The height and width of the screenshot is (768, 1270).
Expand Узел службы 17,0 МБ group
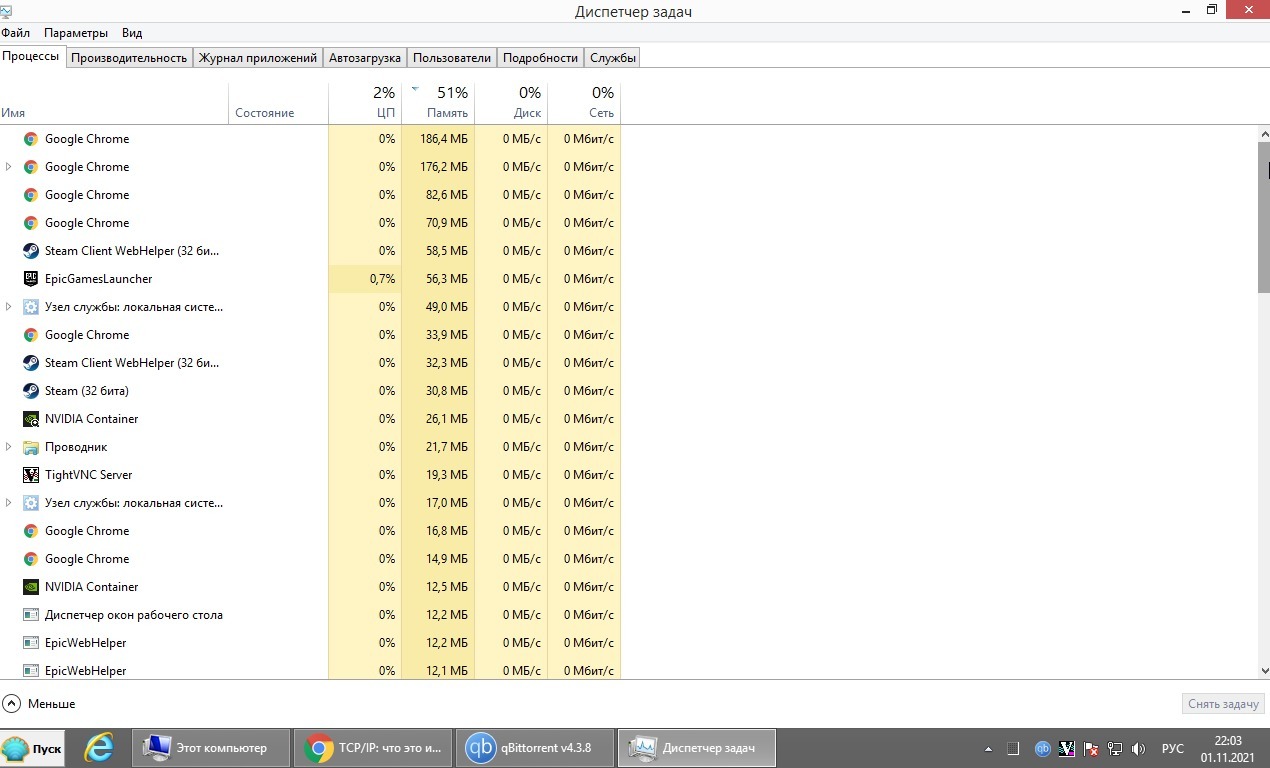click(9, 503)
